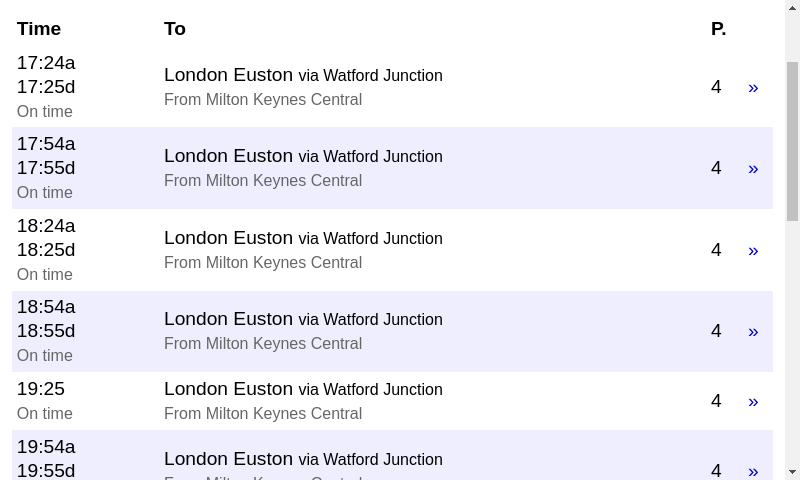Open details arrow for 19:25 train
Image resolution: width=800 pixels, height=480 pixels.
(753, 402)
